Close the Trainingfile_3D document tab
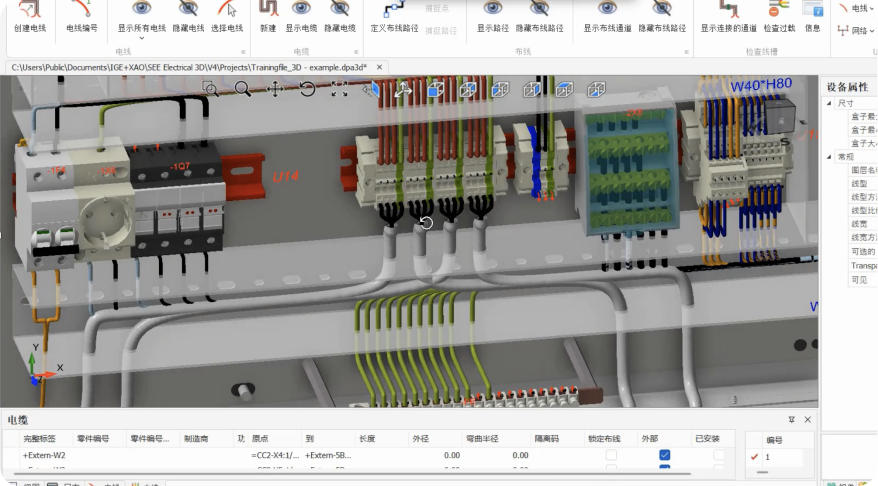 tap(379, 67)
